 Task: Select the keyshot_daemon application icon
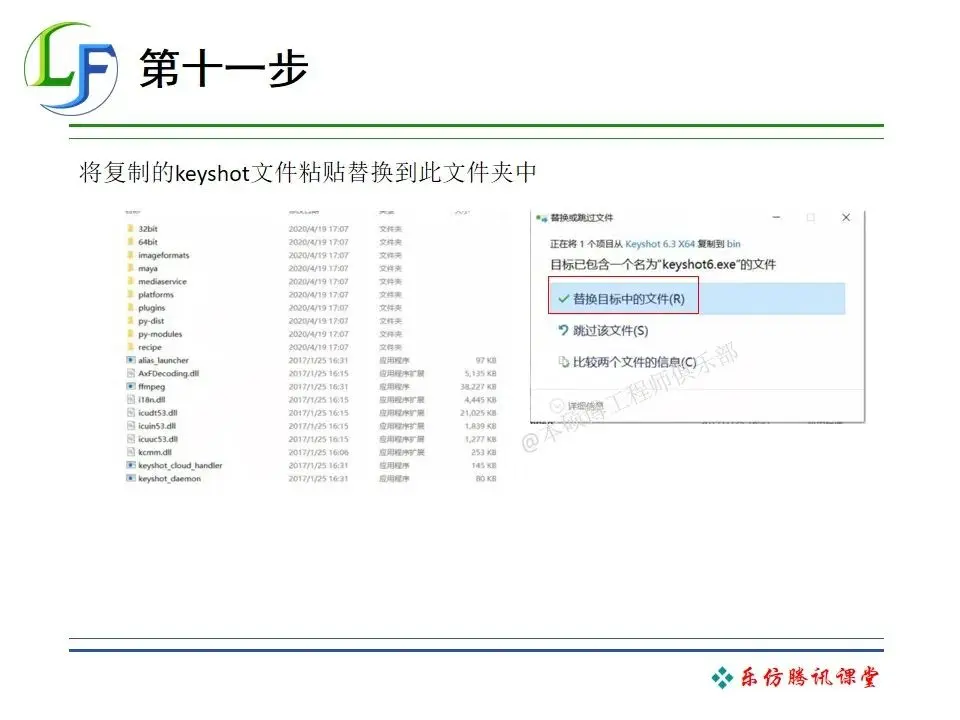(x=130, y=479)
